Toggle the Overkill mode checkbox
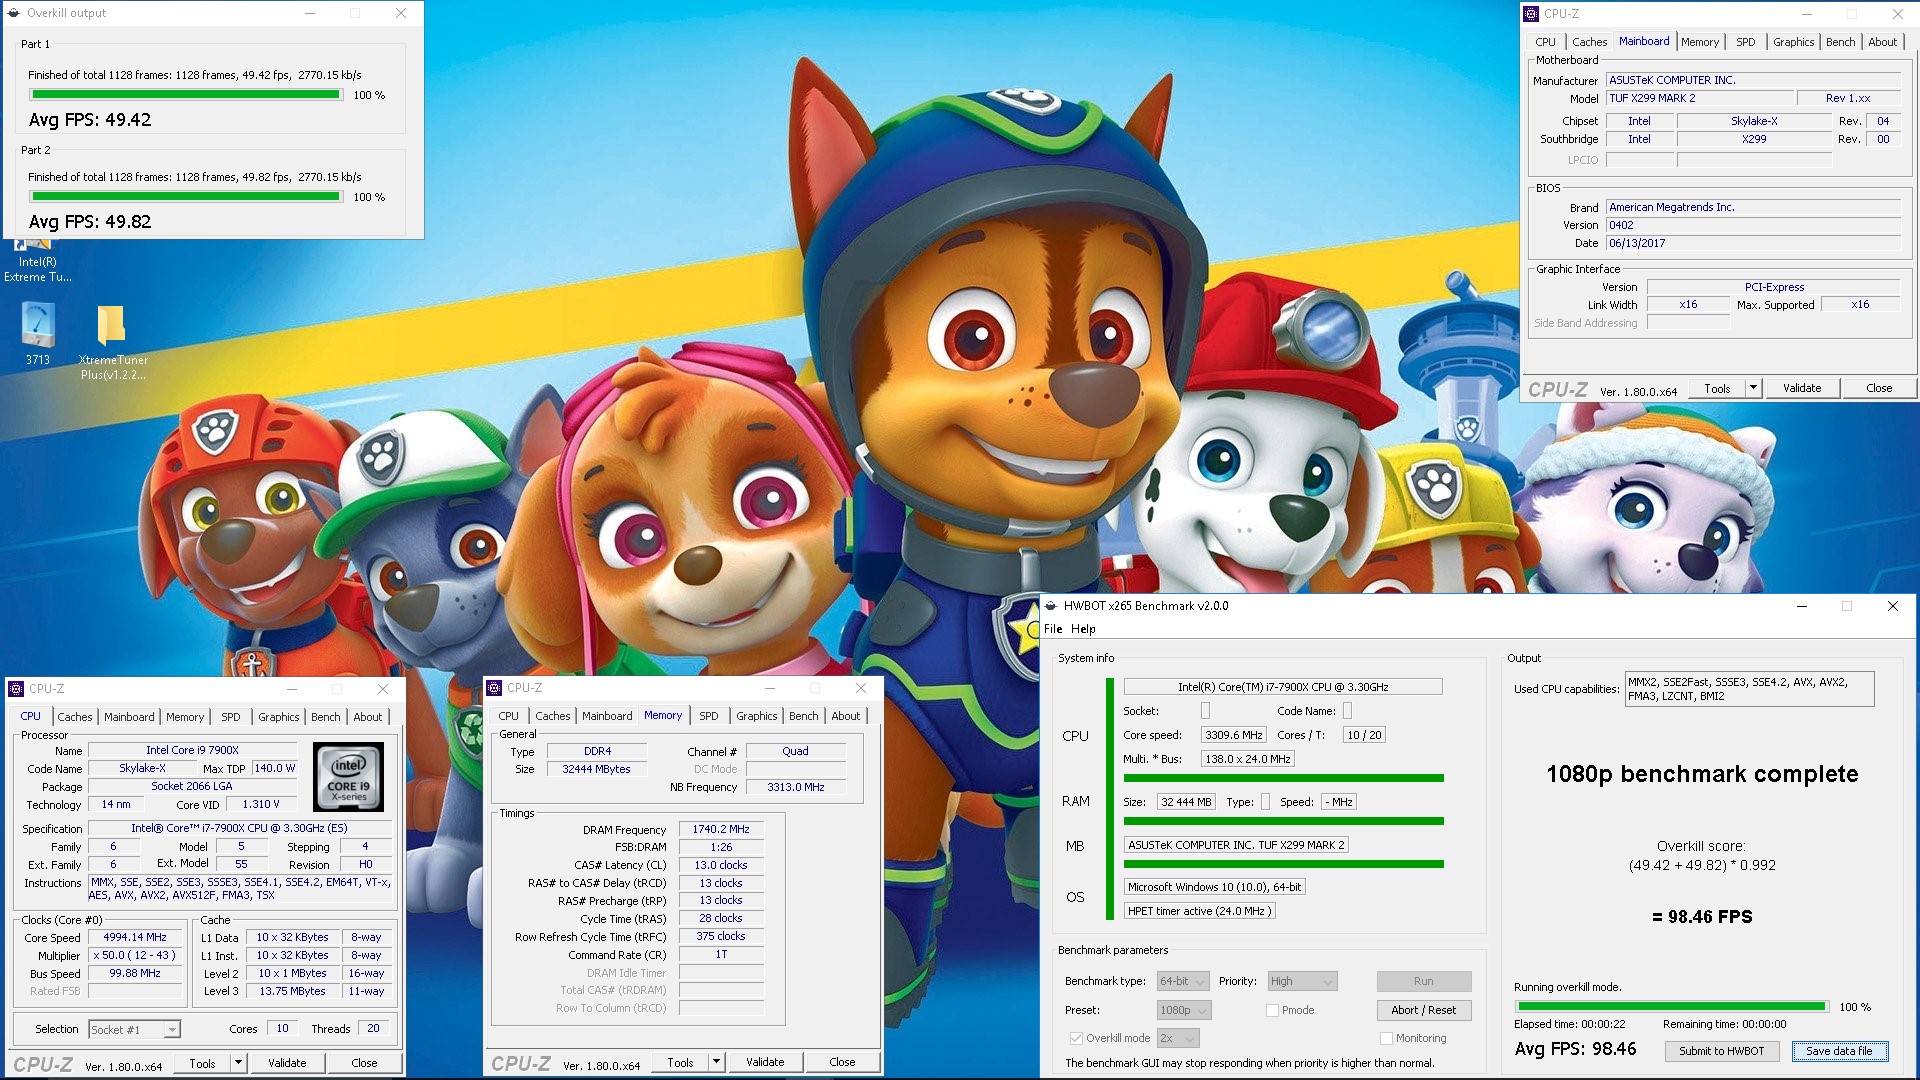The width and height of the screenshot is (1920, 1080). (x=1076, y=1038)
